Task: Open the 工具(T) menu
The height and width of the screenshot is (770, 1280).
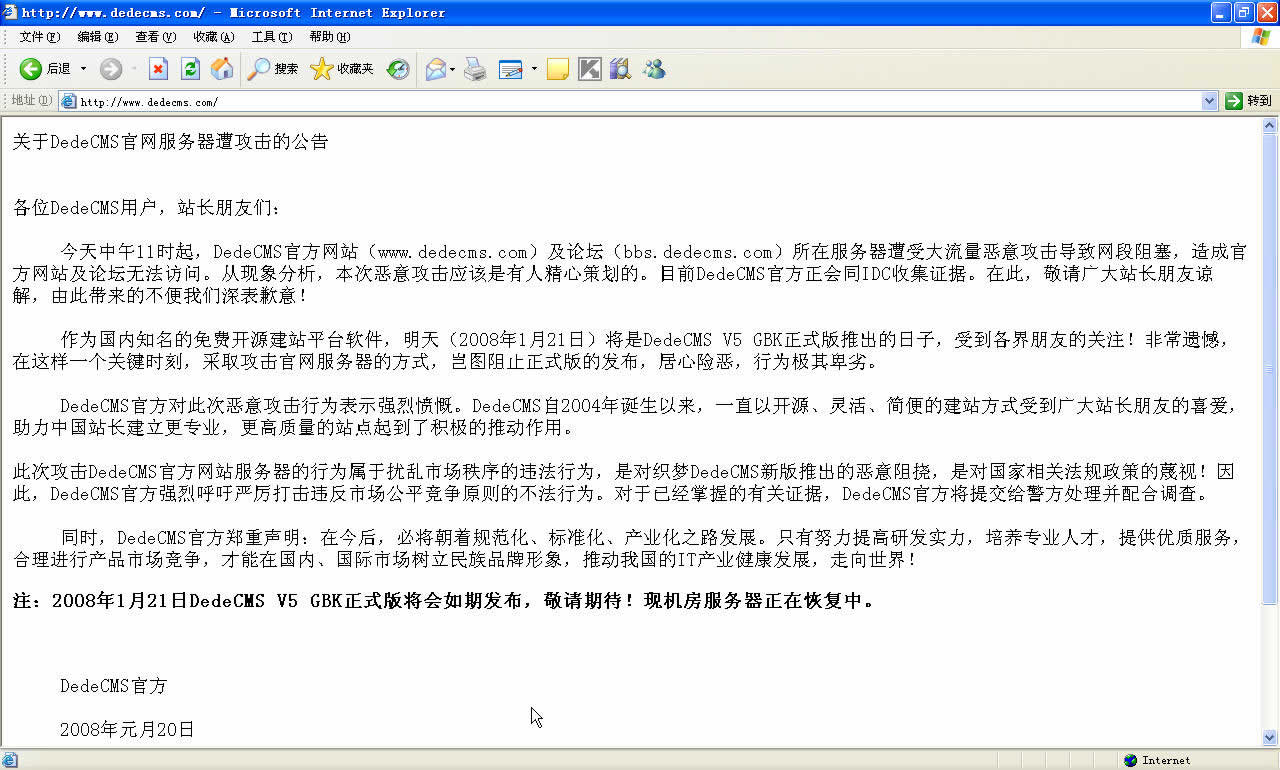Action: 272,37
